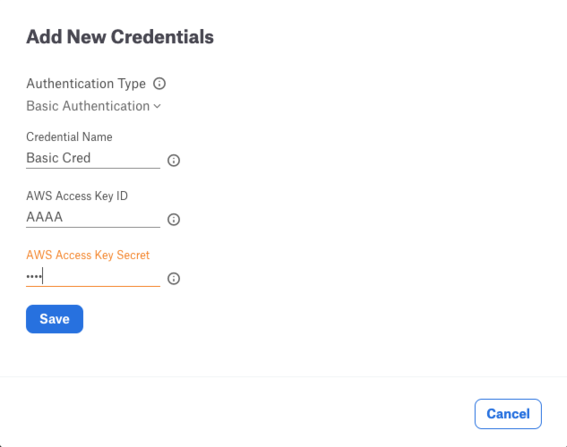View info icon next to Access Key Secret

coord(174,278)
